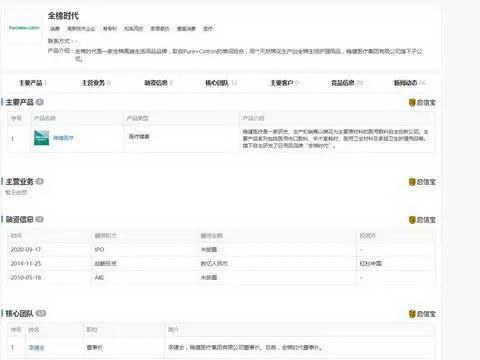480x360 pixels.
Task: Click 启信宝 logo in 核心团队 section
Action: (422, 314)
